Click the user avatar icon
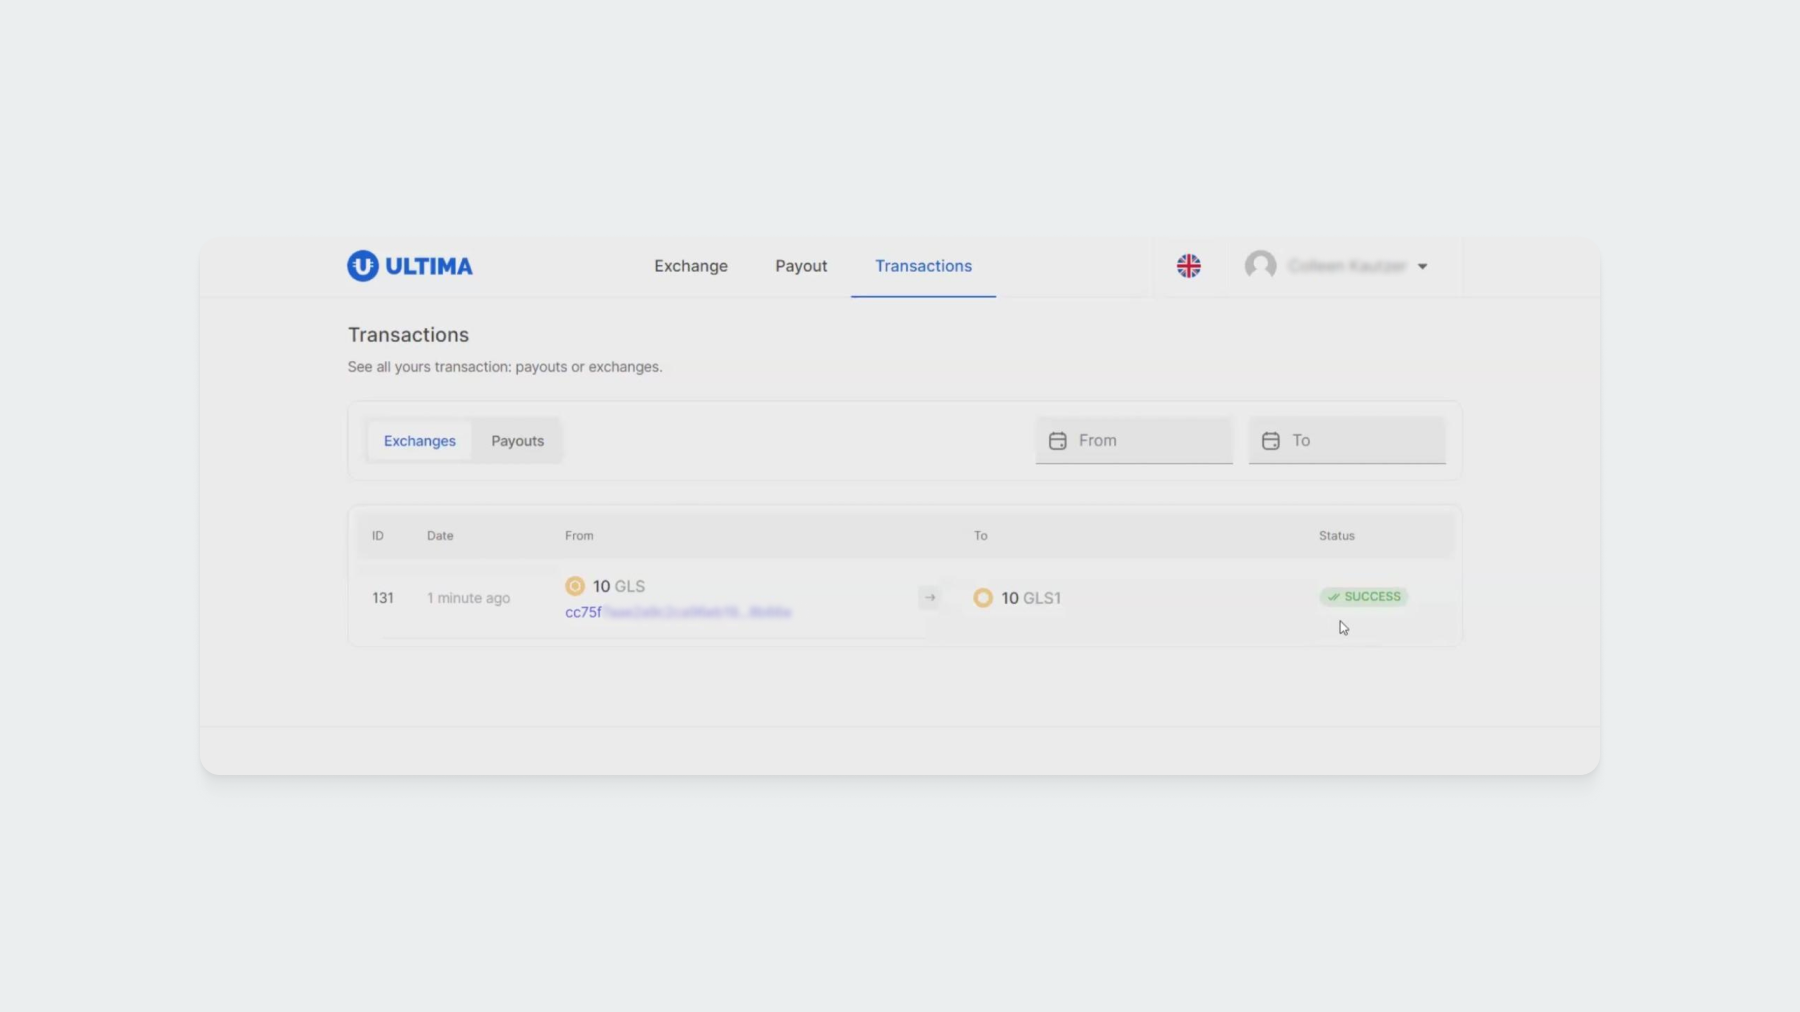Image resolution: width=1800 pixels, height=1012 pixels. (1260, 265)
